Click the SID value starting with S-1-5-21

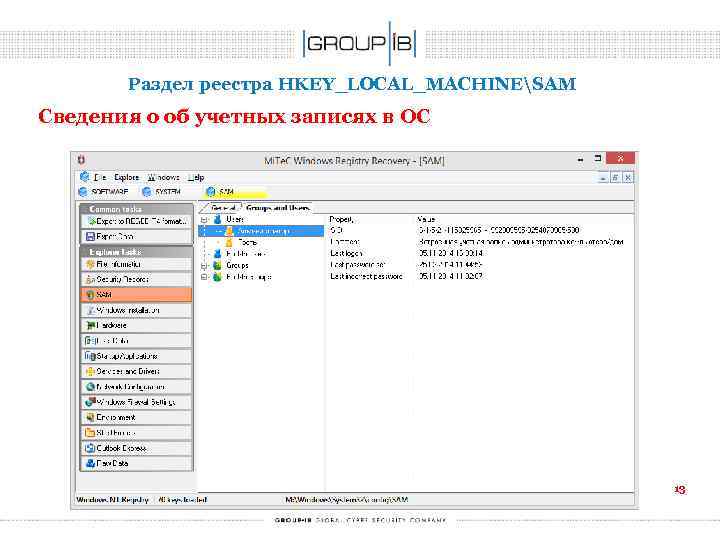point(499,230)
